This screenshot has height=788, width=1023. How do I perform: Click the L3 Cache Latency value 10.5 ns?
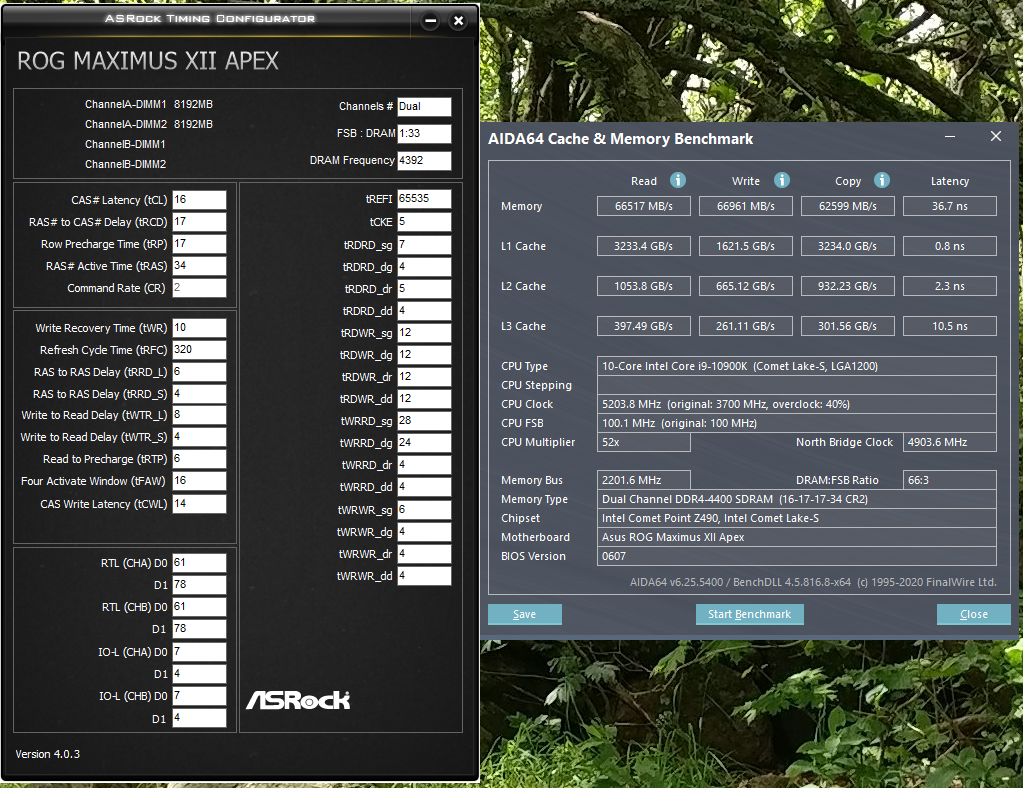(x=950, y=326)
